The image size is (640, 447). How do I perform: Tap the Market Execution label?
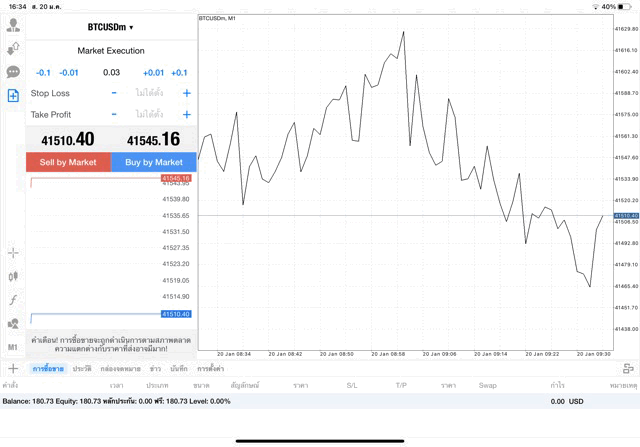pyautogui.click(x=111, y=51)
